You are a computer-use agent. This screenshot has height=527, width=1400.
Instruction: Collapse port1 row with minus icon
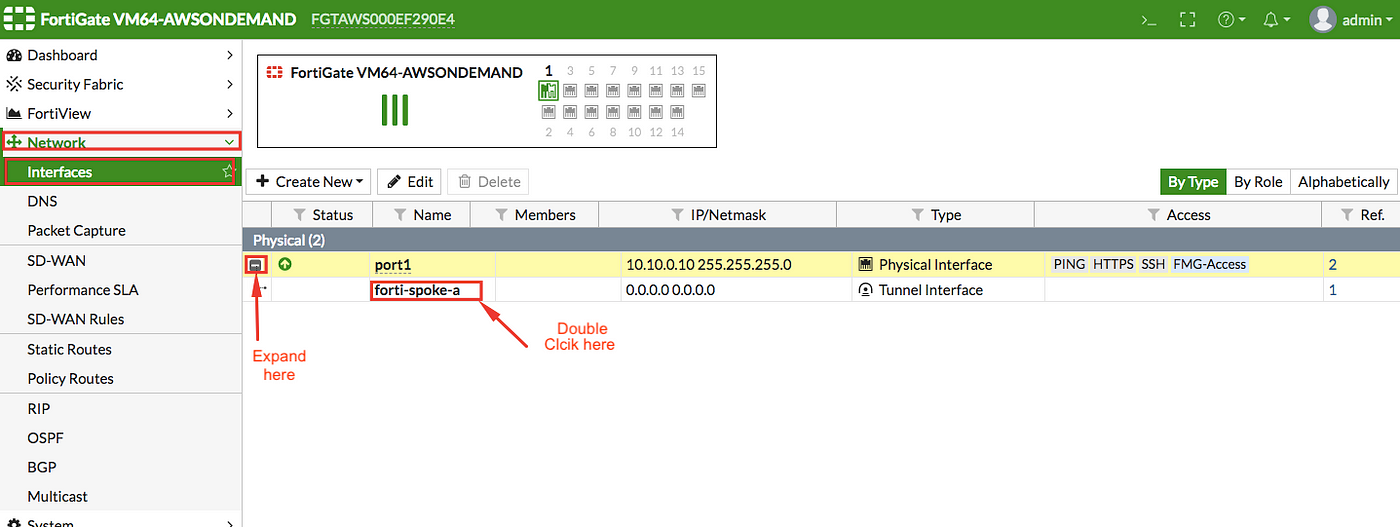tap(256, 265)
